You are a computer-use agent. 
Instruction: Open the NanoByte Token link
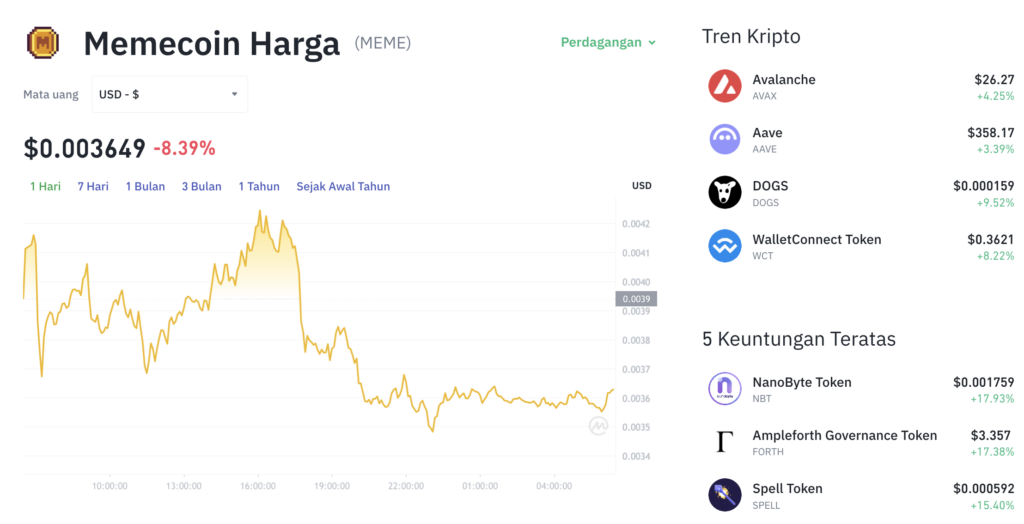click(802, 382)
